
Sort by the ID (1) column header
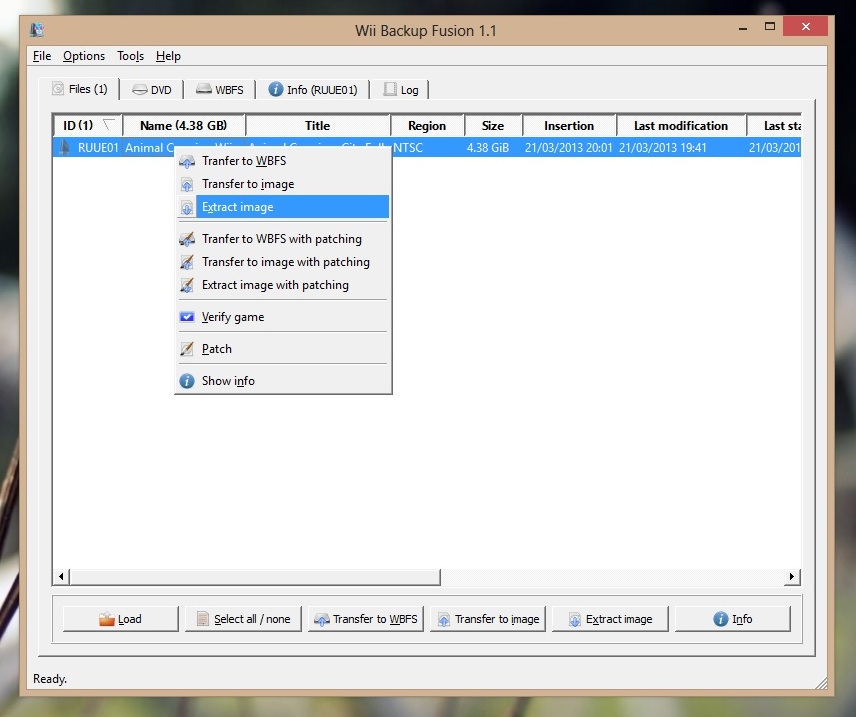click(x=88, y=126)
